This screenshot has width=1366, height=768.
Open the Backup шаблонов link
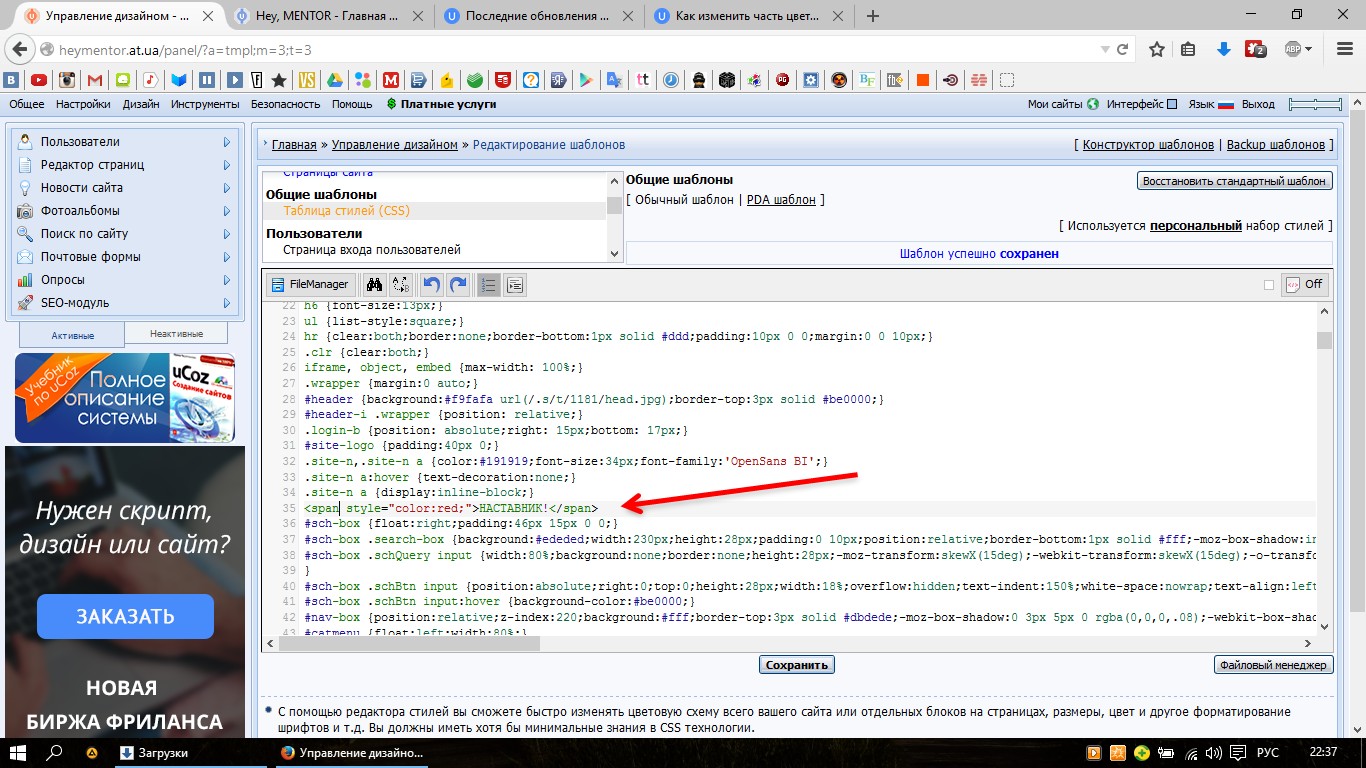coord(1275,145)
